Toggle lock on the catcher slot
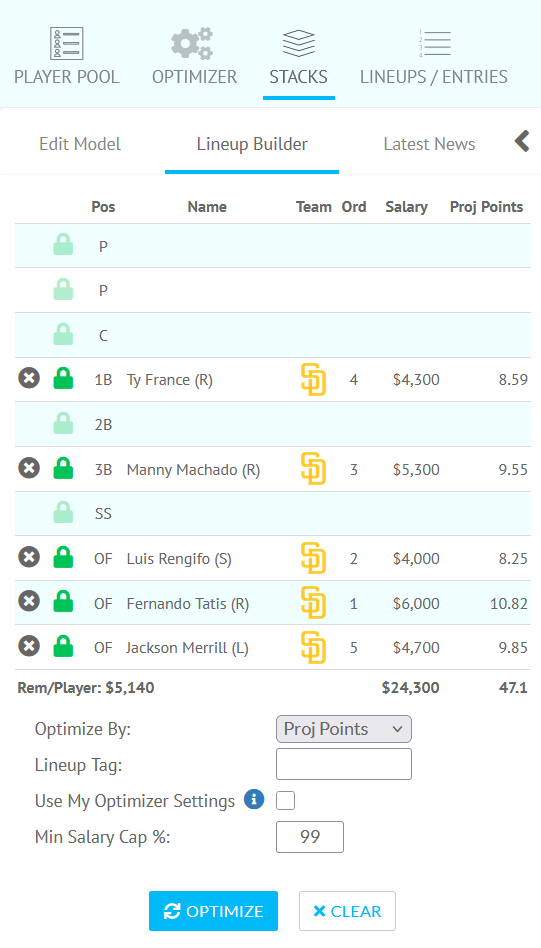The height and width of the screenshot is (948, 541). (63, 334)
